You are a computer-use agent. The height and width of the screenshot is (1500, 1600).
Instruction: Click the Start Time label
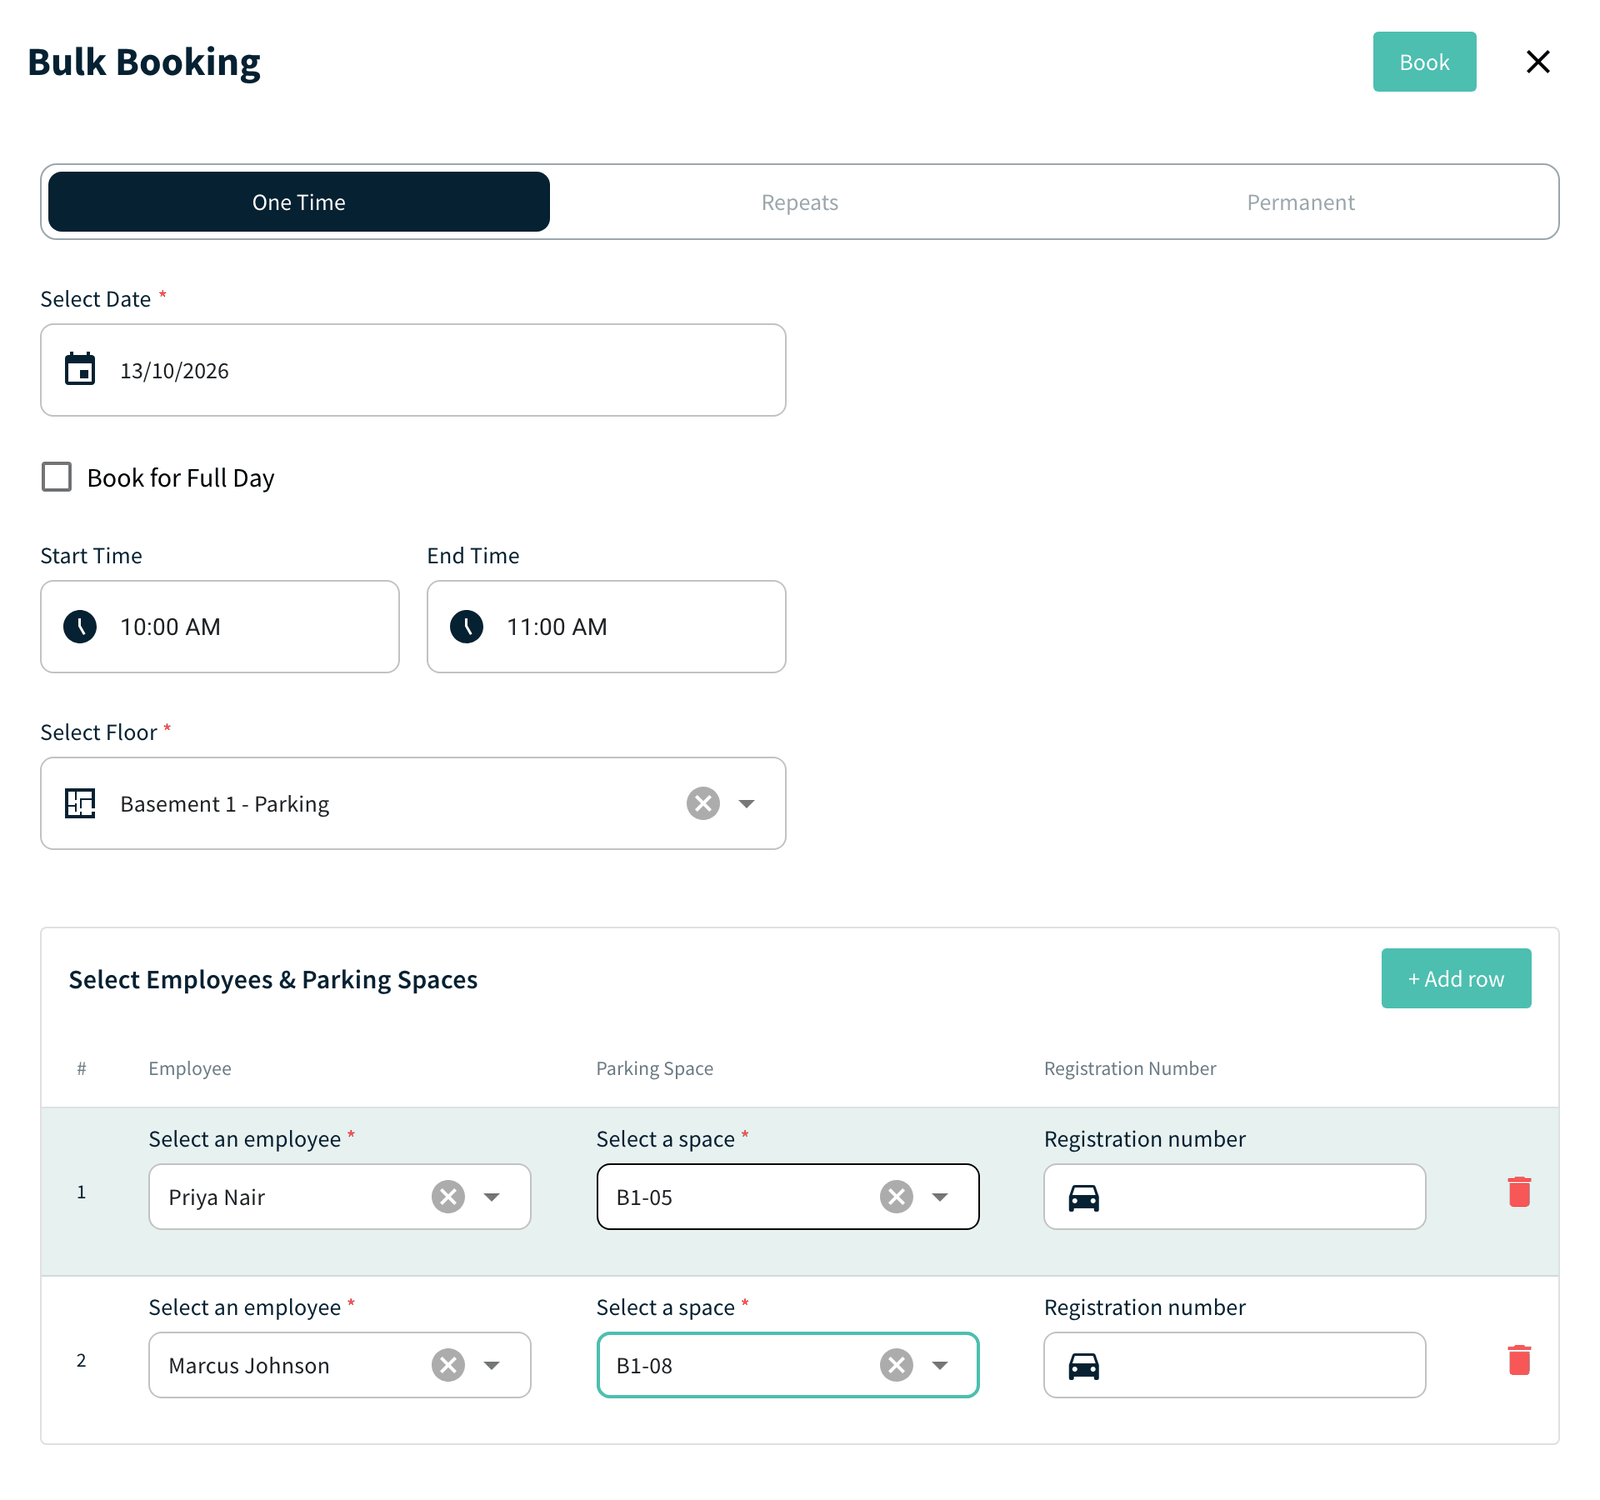pyautogui.click(x=91, y=556)
